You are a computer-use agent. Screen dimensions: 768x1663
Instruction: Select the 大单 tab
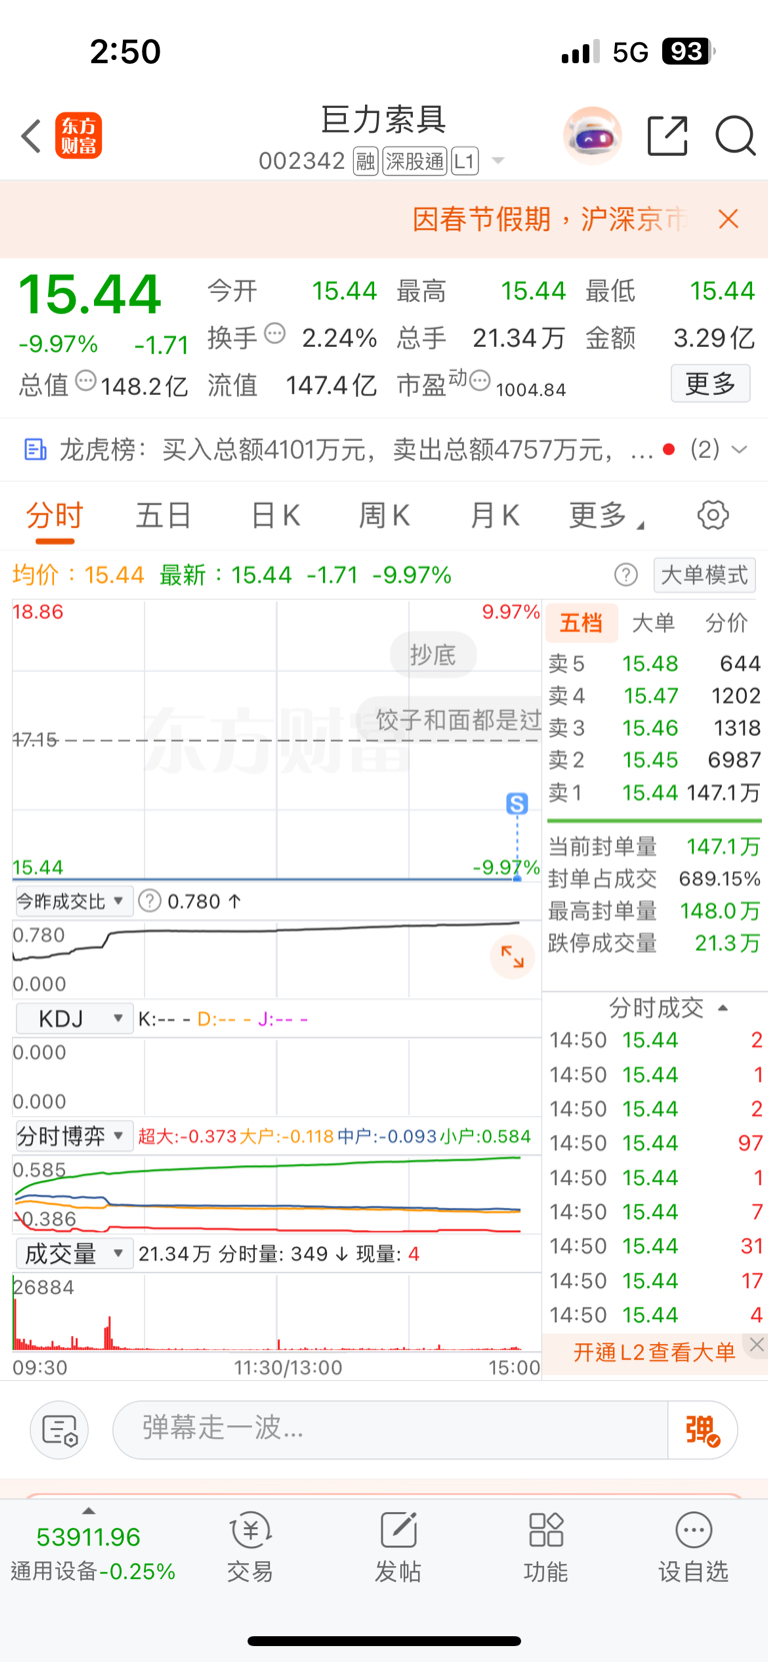point(654,623)
